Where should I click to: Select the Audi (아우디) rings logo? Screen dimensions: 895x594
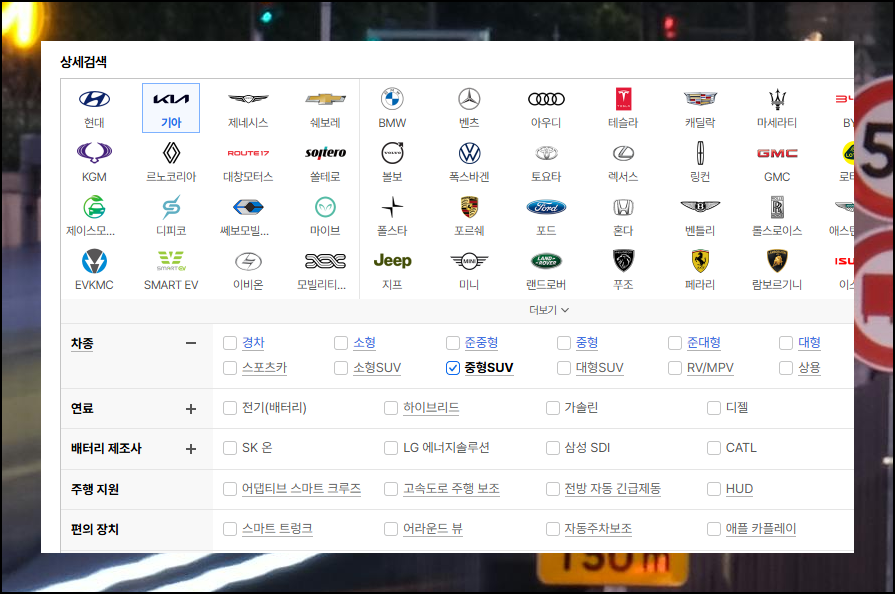point(546,99)
